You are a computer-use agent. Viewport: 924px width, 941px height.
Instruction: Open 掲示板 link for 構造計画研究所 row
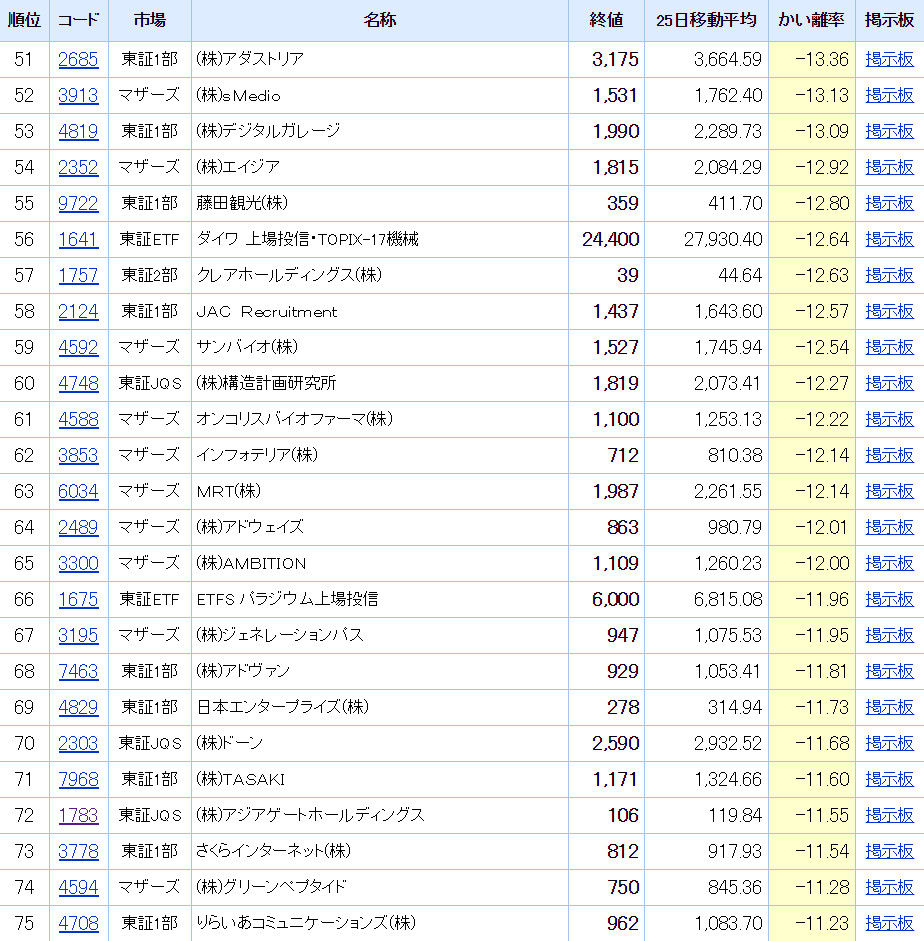[889, 383]
